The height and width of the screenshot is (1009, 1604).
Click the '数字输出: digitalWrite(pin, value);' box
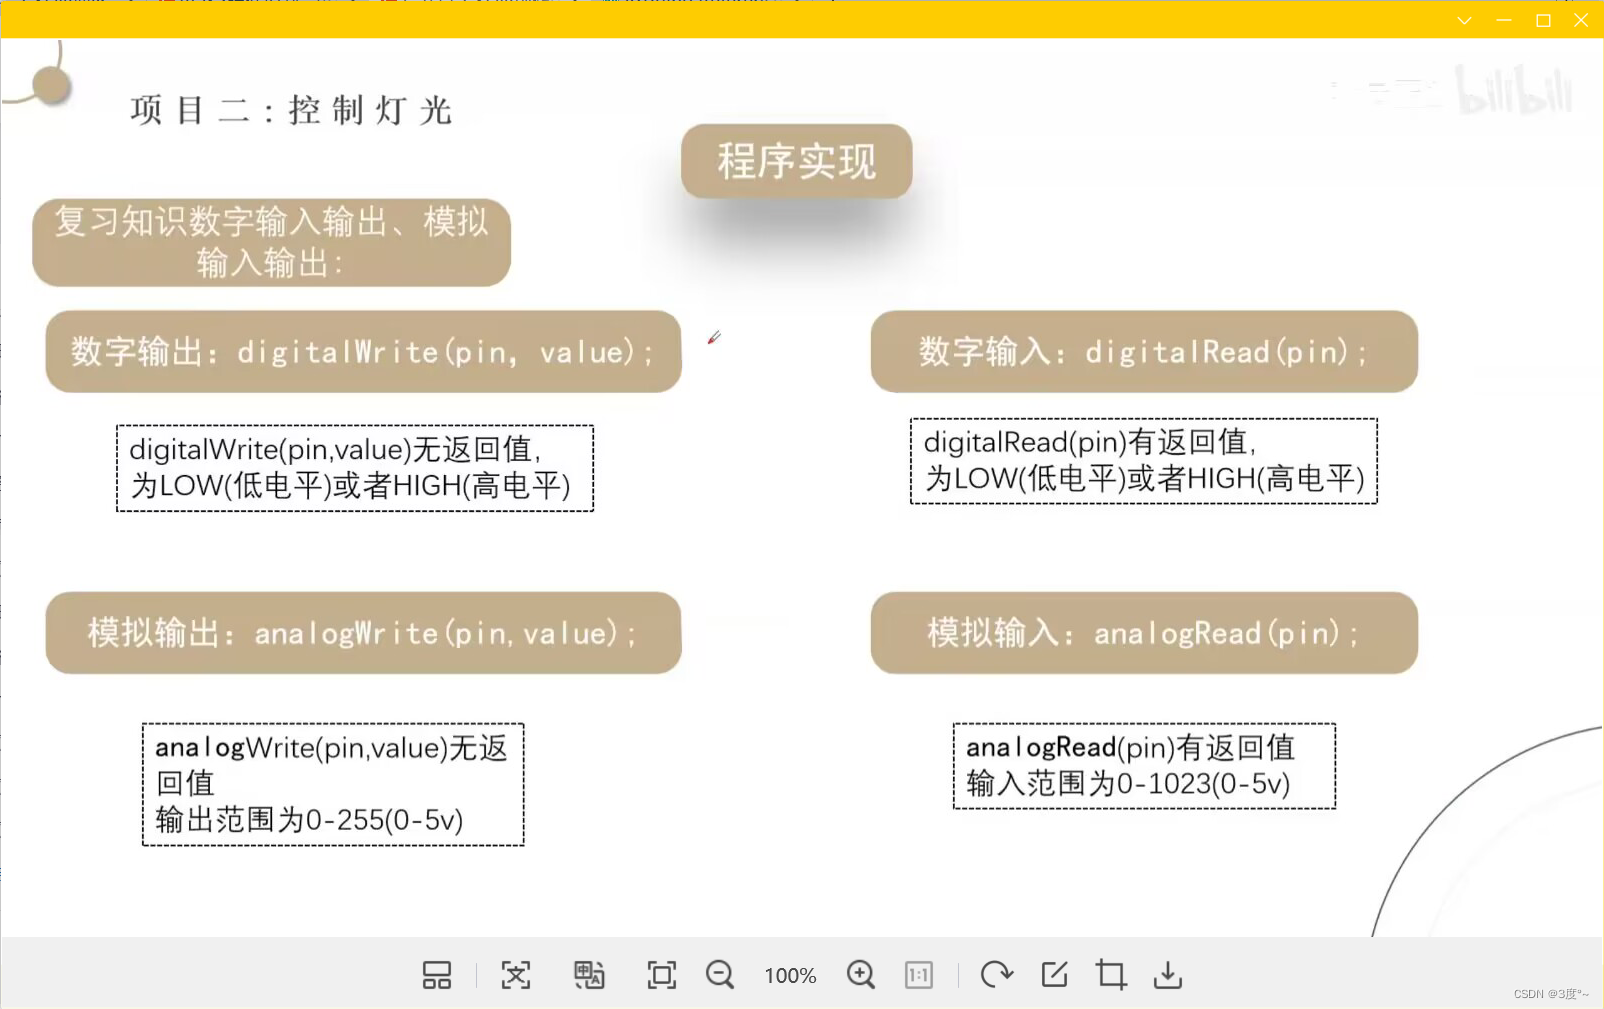[363, 352]
